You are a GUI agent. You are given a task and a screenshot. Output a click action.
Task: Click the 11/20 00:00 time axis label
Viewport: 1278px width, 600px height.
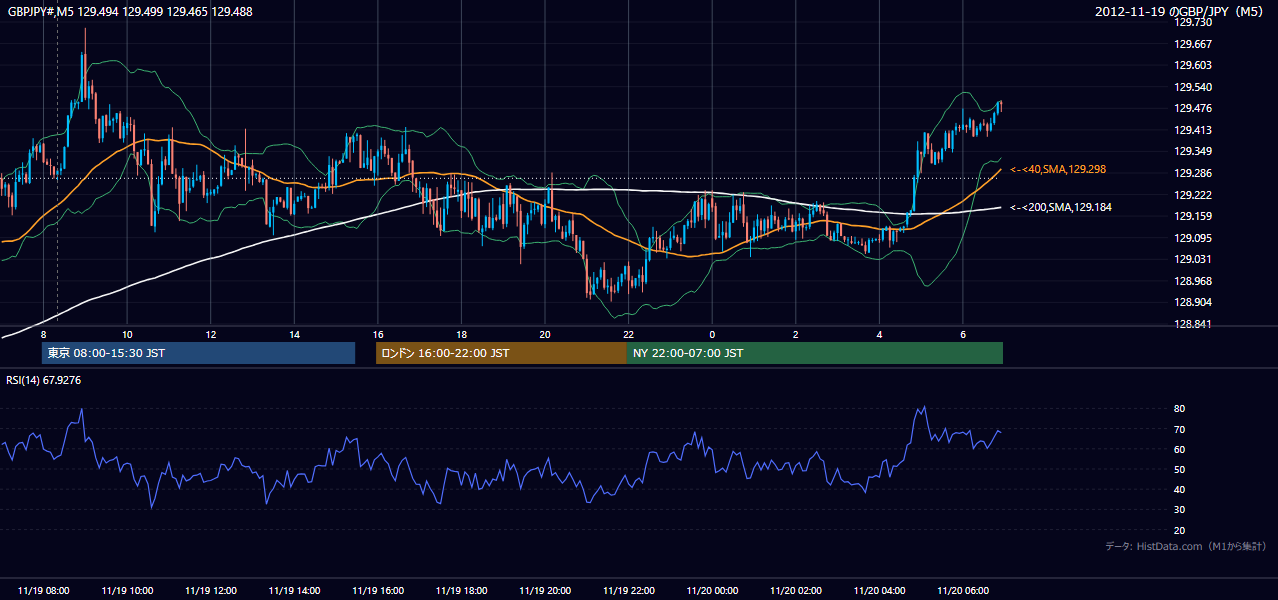click(x=712, y=590)
